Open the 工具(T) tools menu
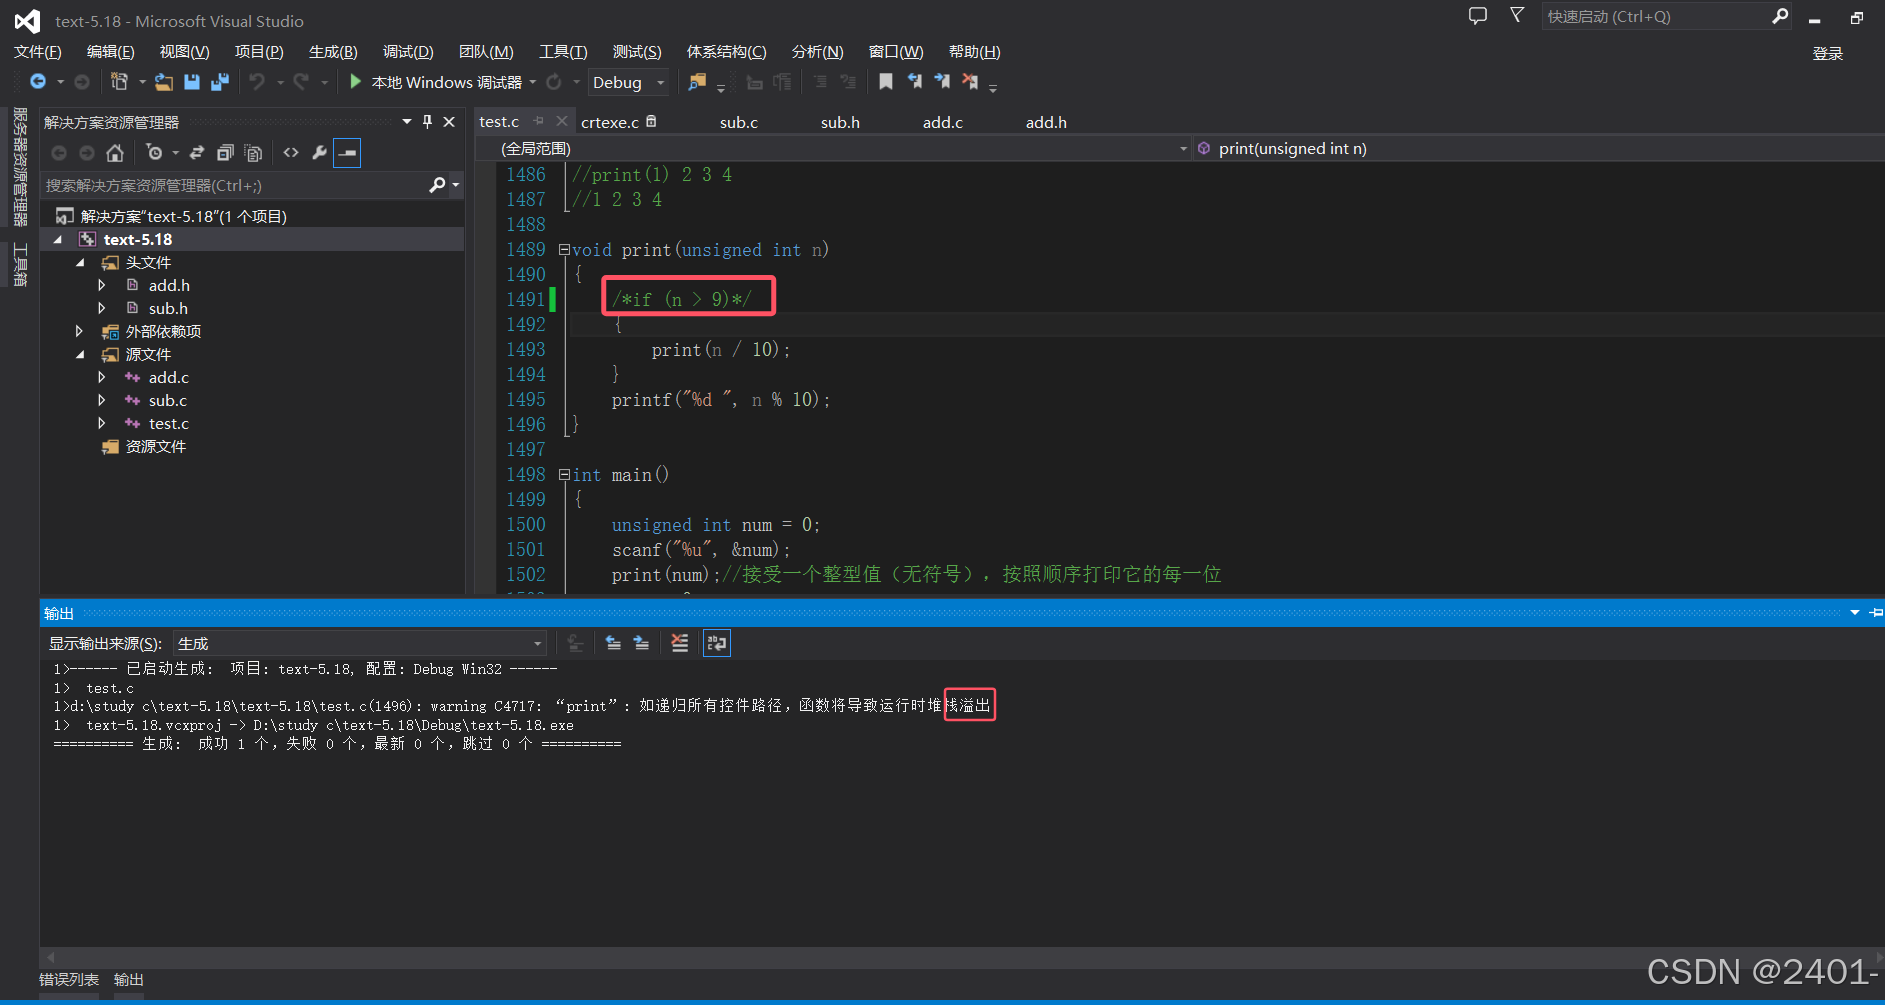Image resolution: width=1885 pixels, height=1005 pixels. coord(563,52)
